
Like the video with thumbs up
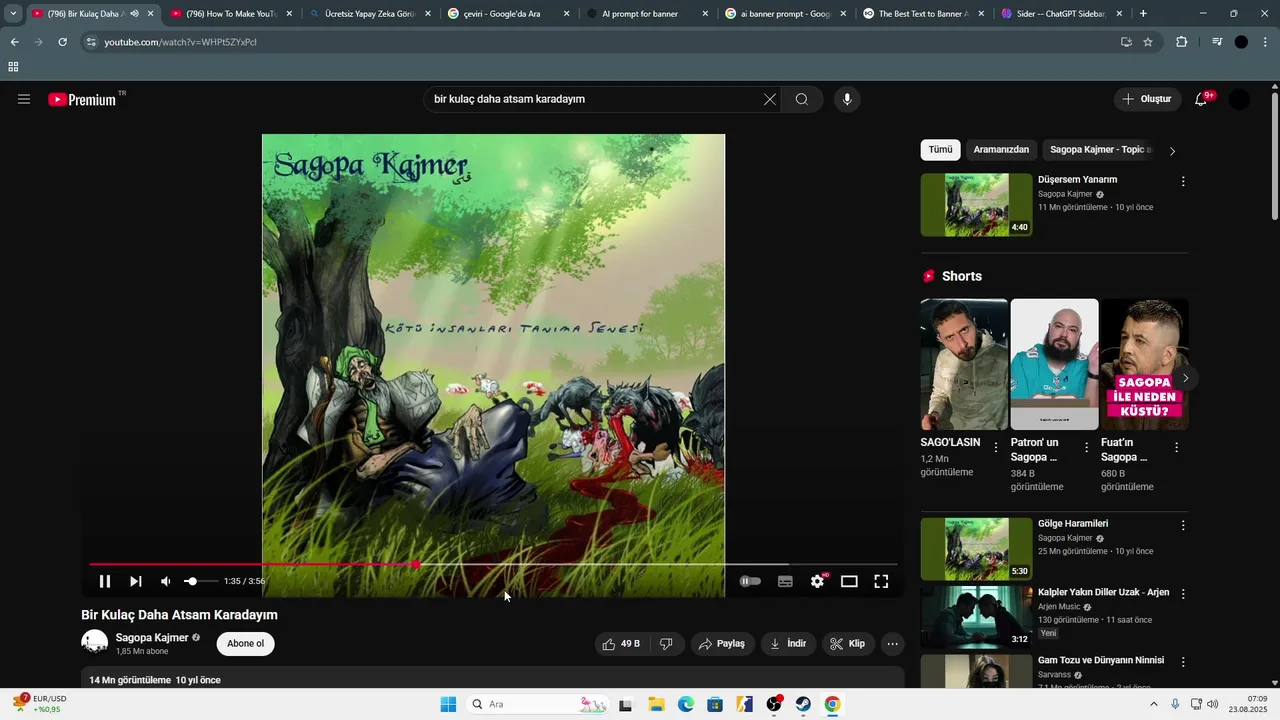621,644
